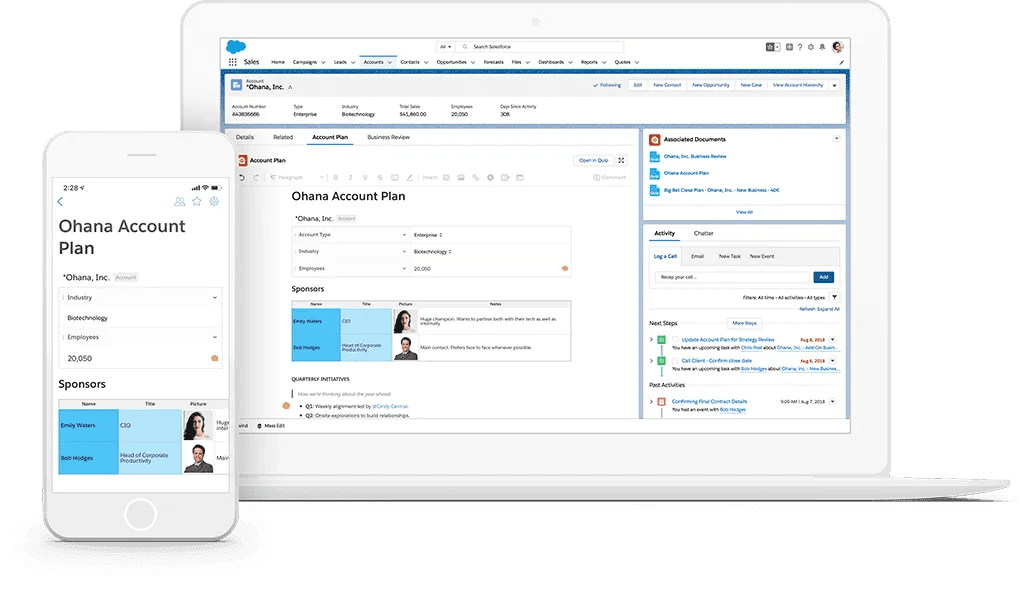
Task: Apply bold formatting in Quip toolbar
Action: [x=336, y=178]
